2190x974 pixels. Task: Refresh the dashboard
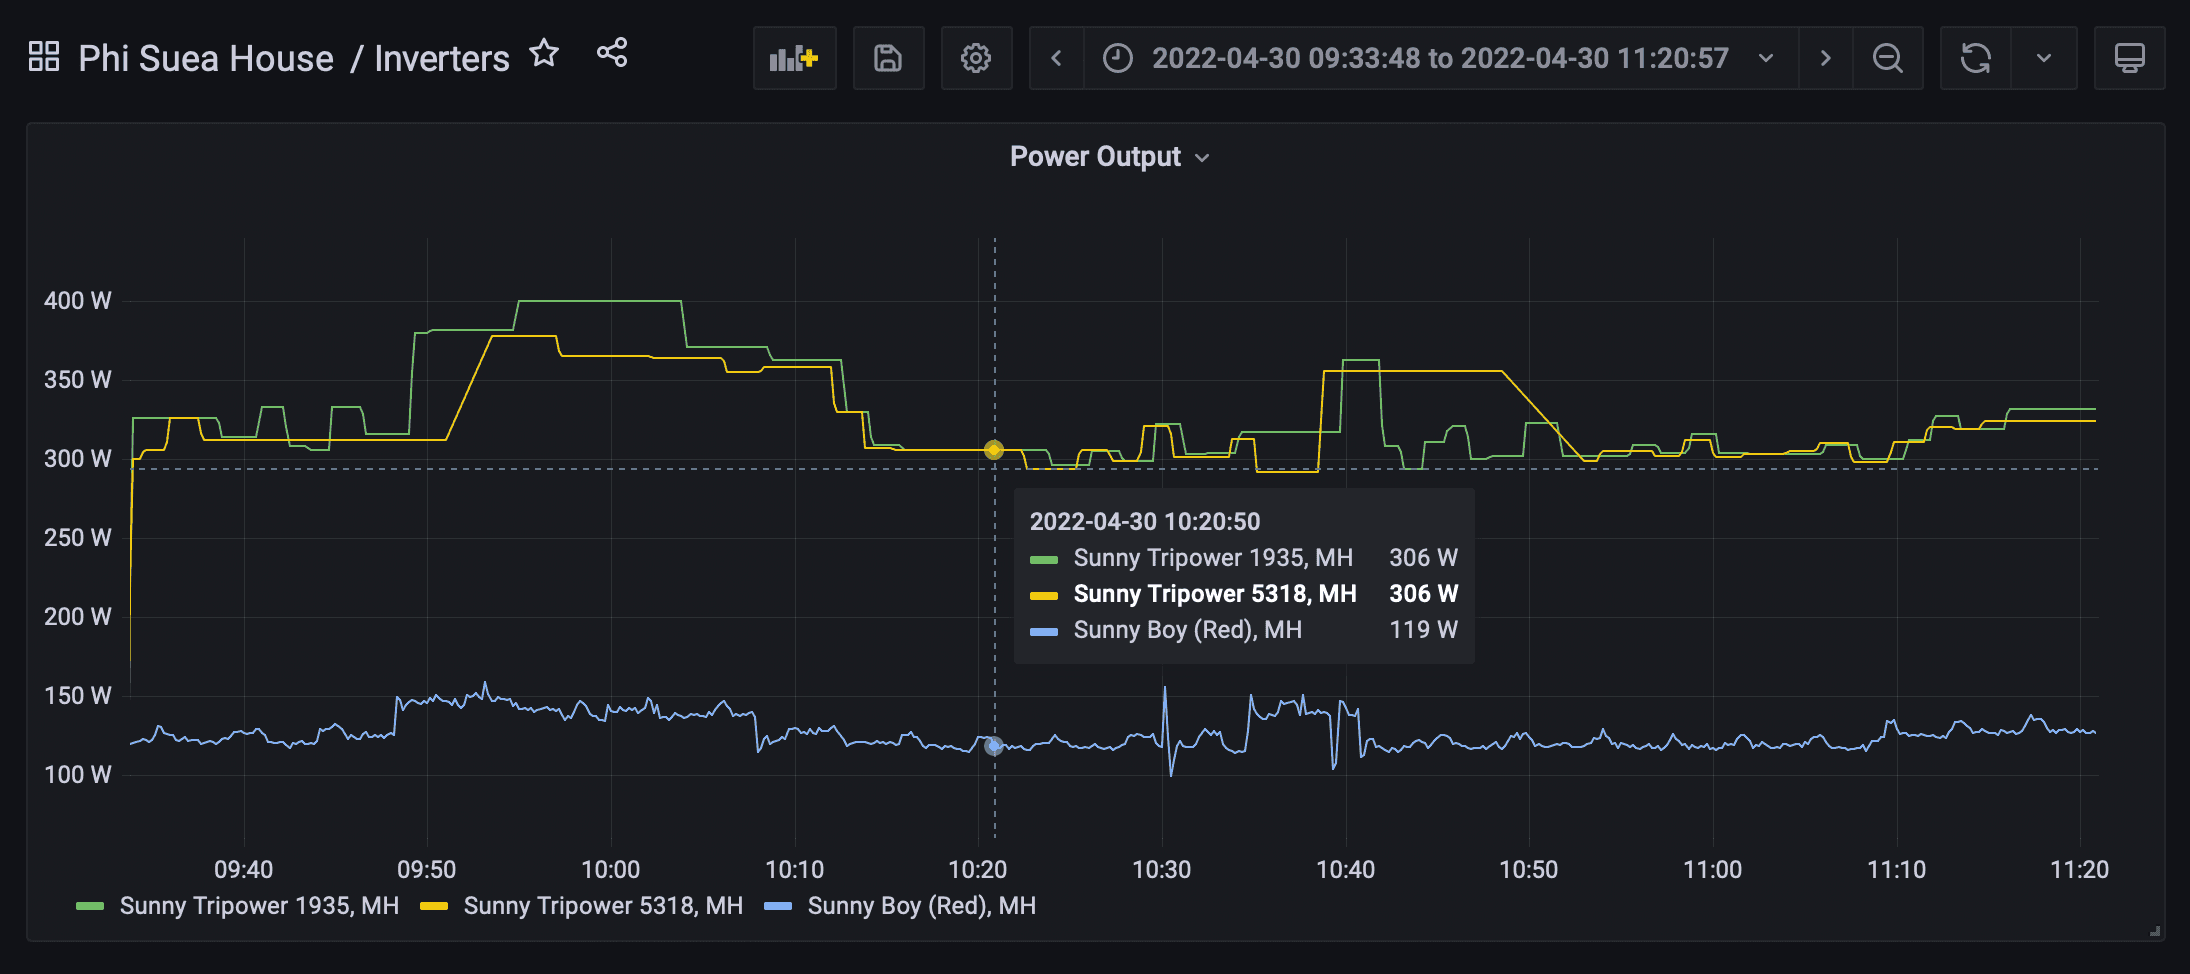(x=1976, y=58)
